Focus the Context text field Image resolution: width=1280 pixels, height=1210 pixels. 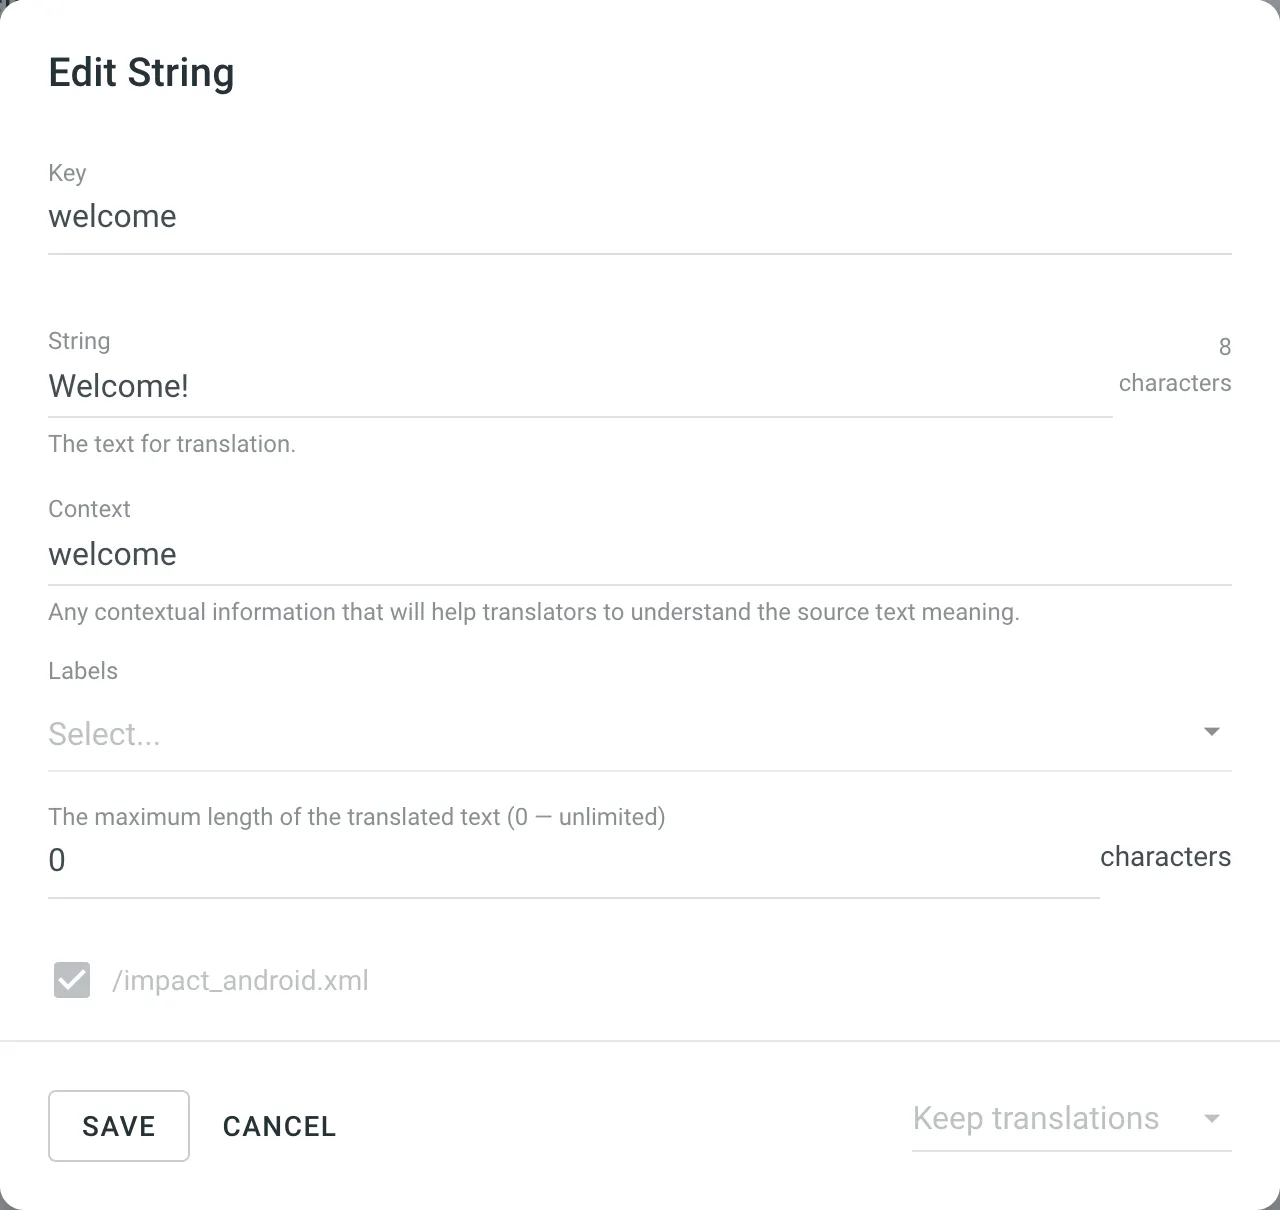pos(638,555)
